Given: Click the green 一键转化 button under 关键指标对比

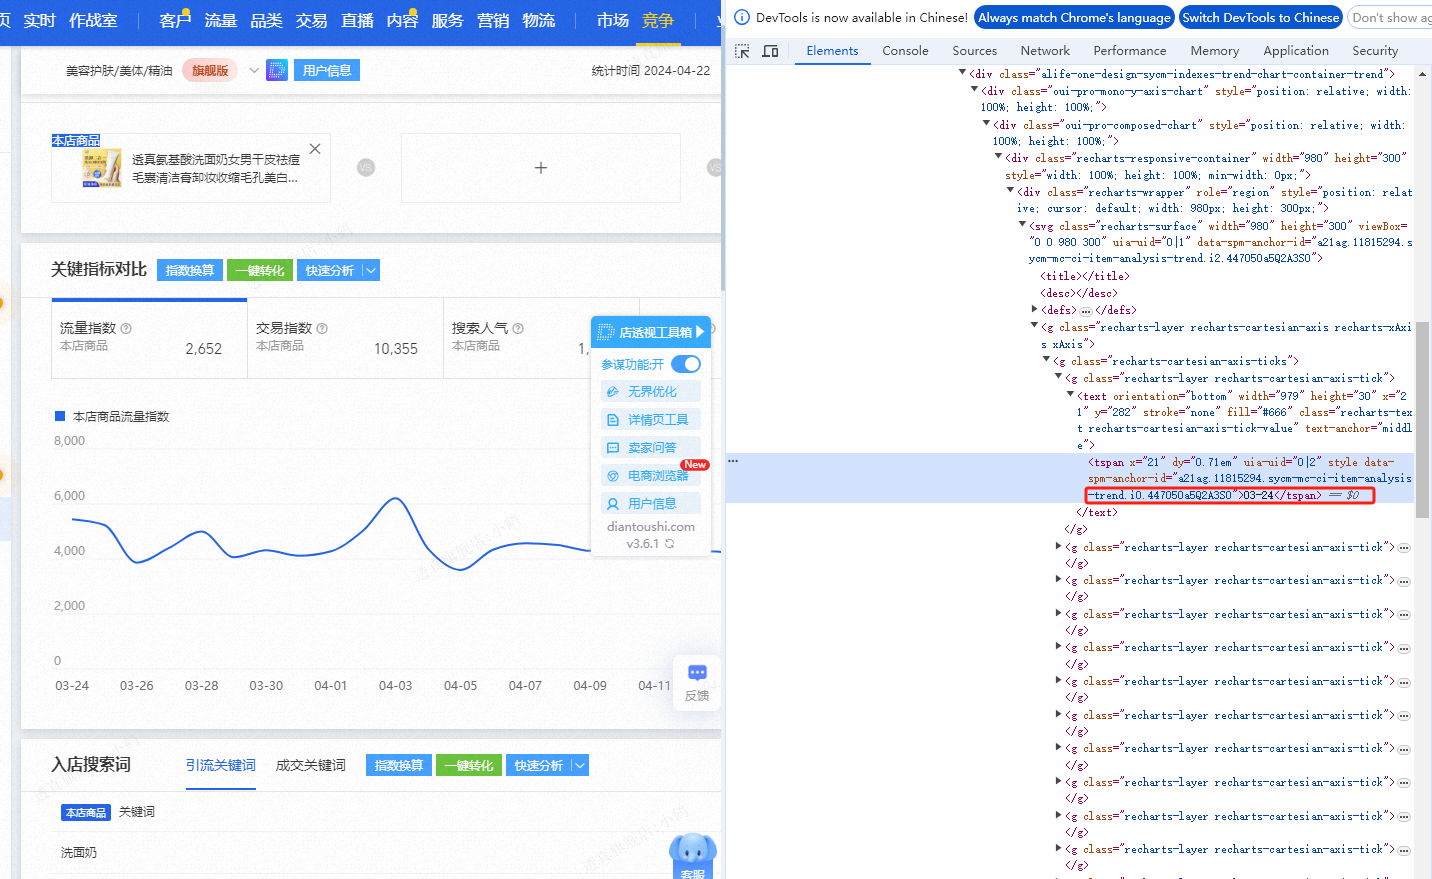Looking at the screenshot, I should (x=260, y=271).
